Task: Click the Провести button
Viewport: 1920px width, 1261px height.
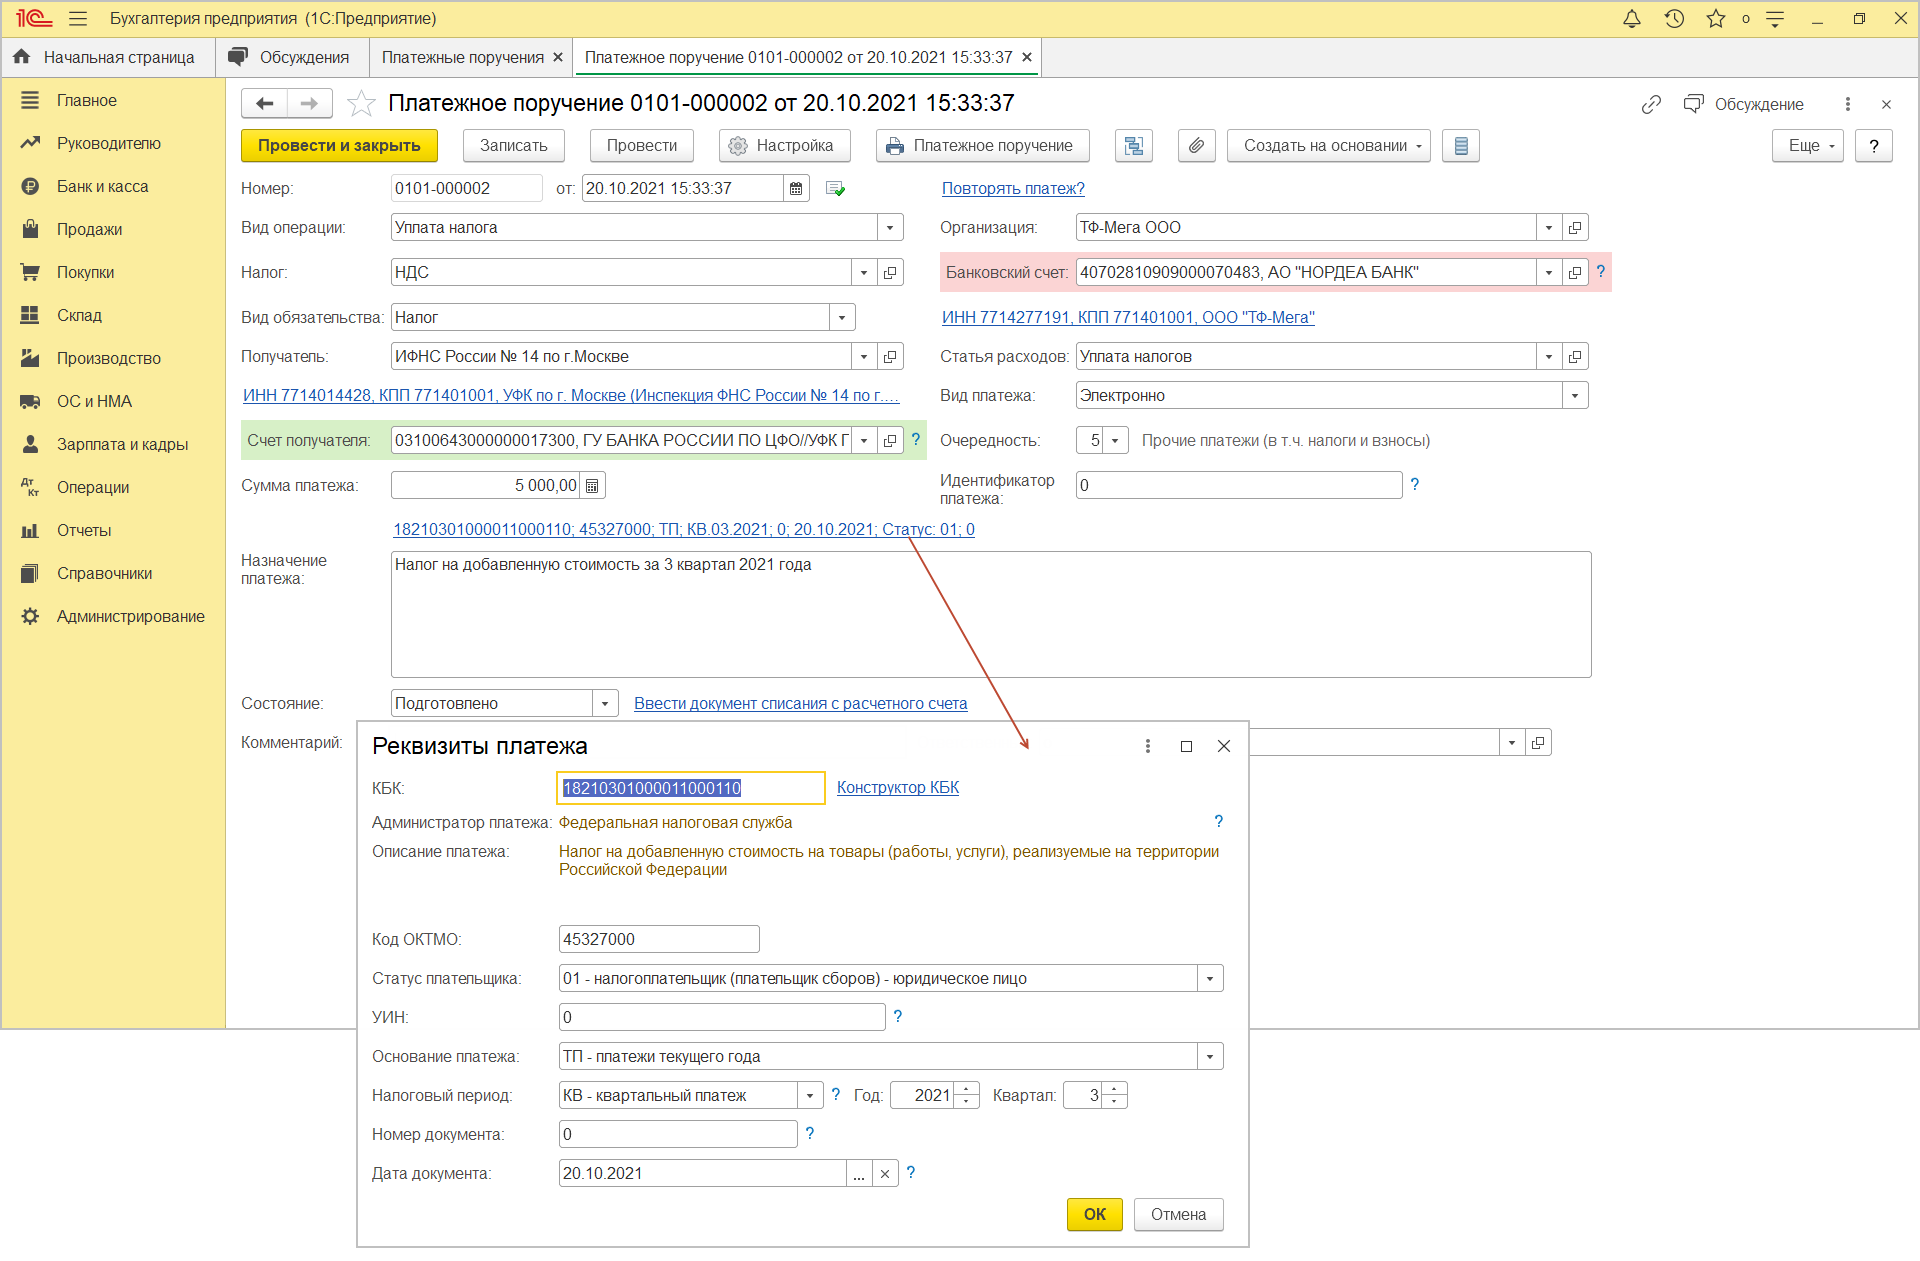Action: click(642, 146)
